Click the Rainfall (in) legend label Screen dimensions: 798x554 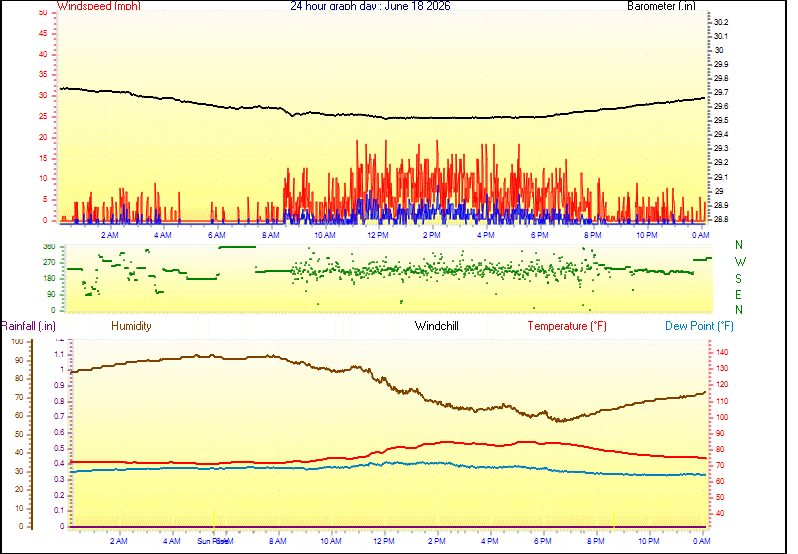pyautogui.click(x=28, y=326)
